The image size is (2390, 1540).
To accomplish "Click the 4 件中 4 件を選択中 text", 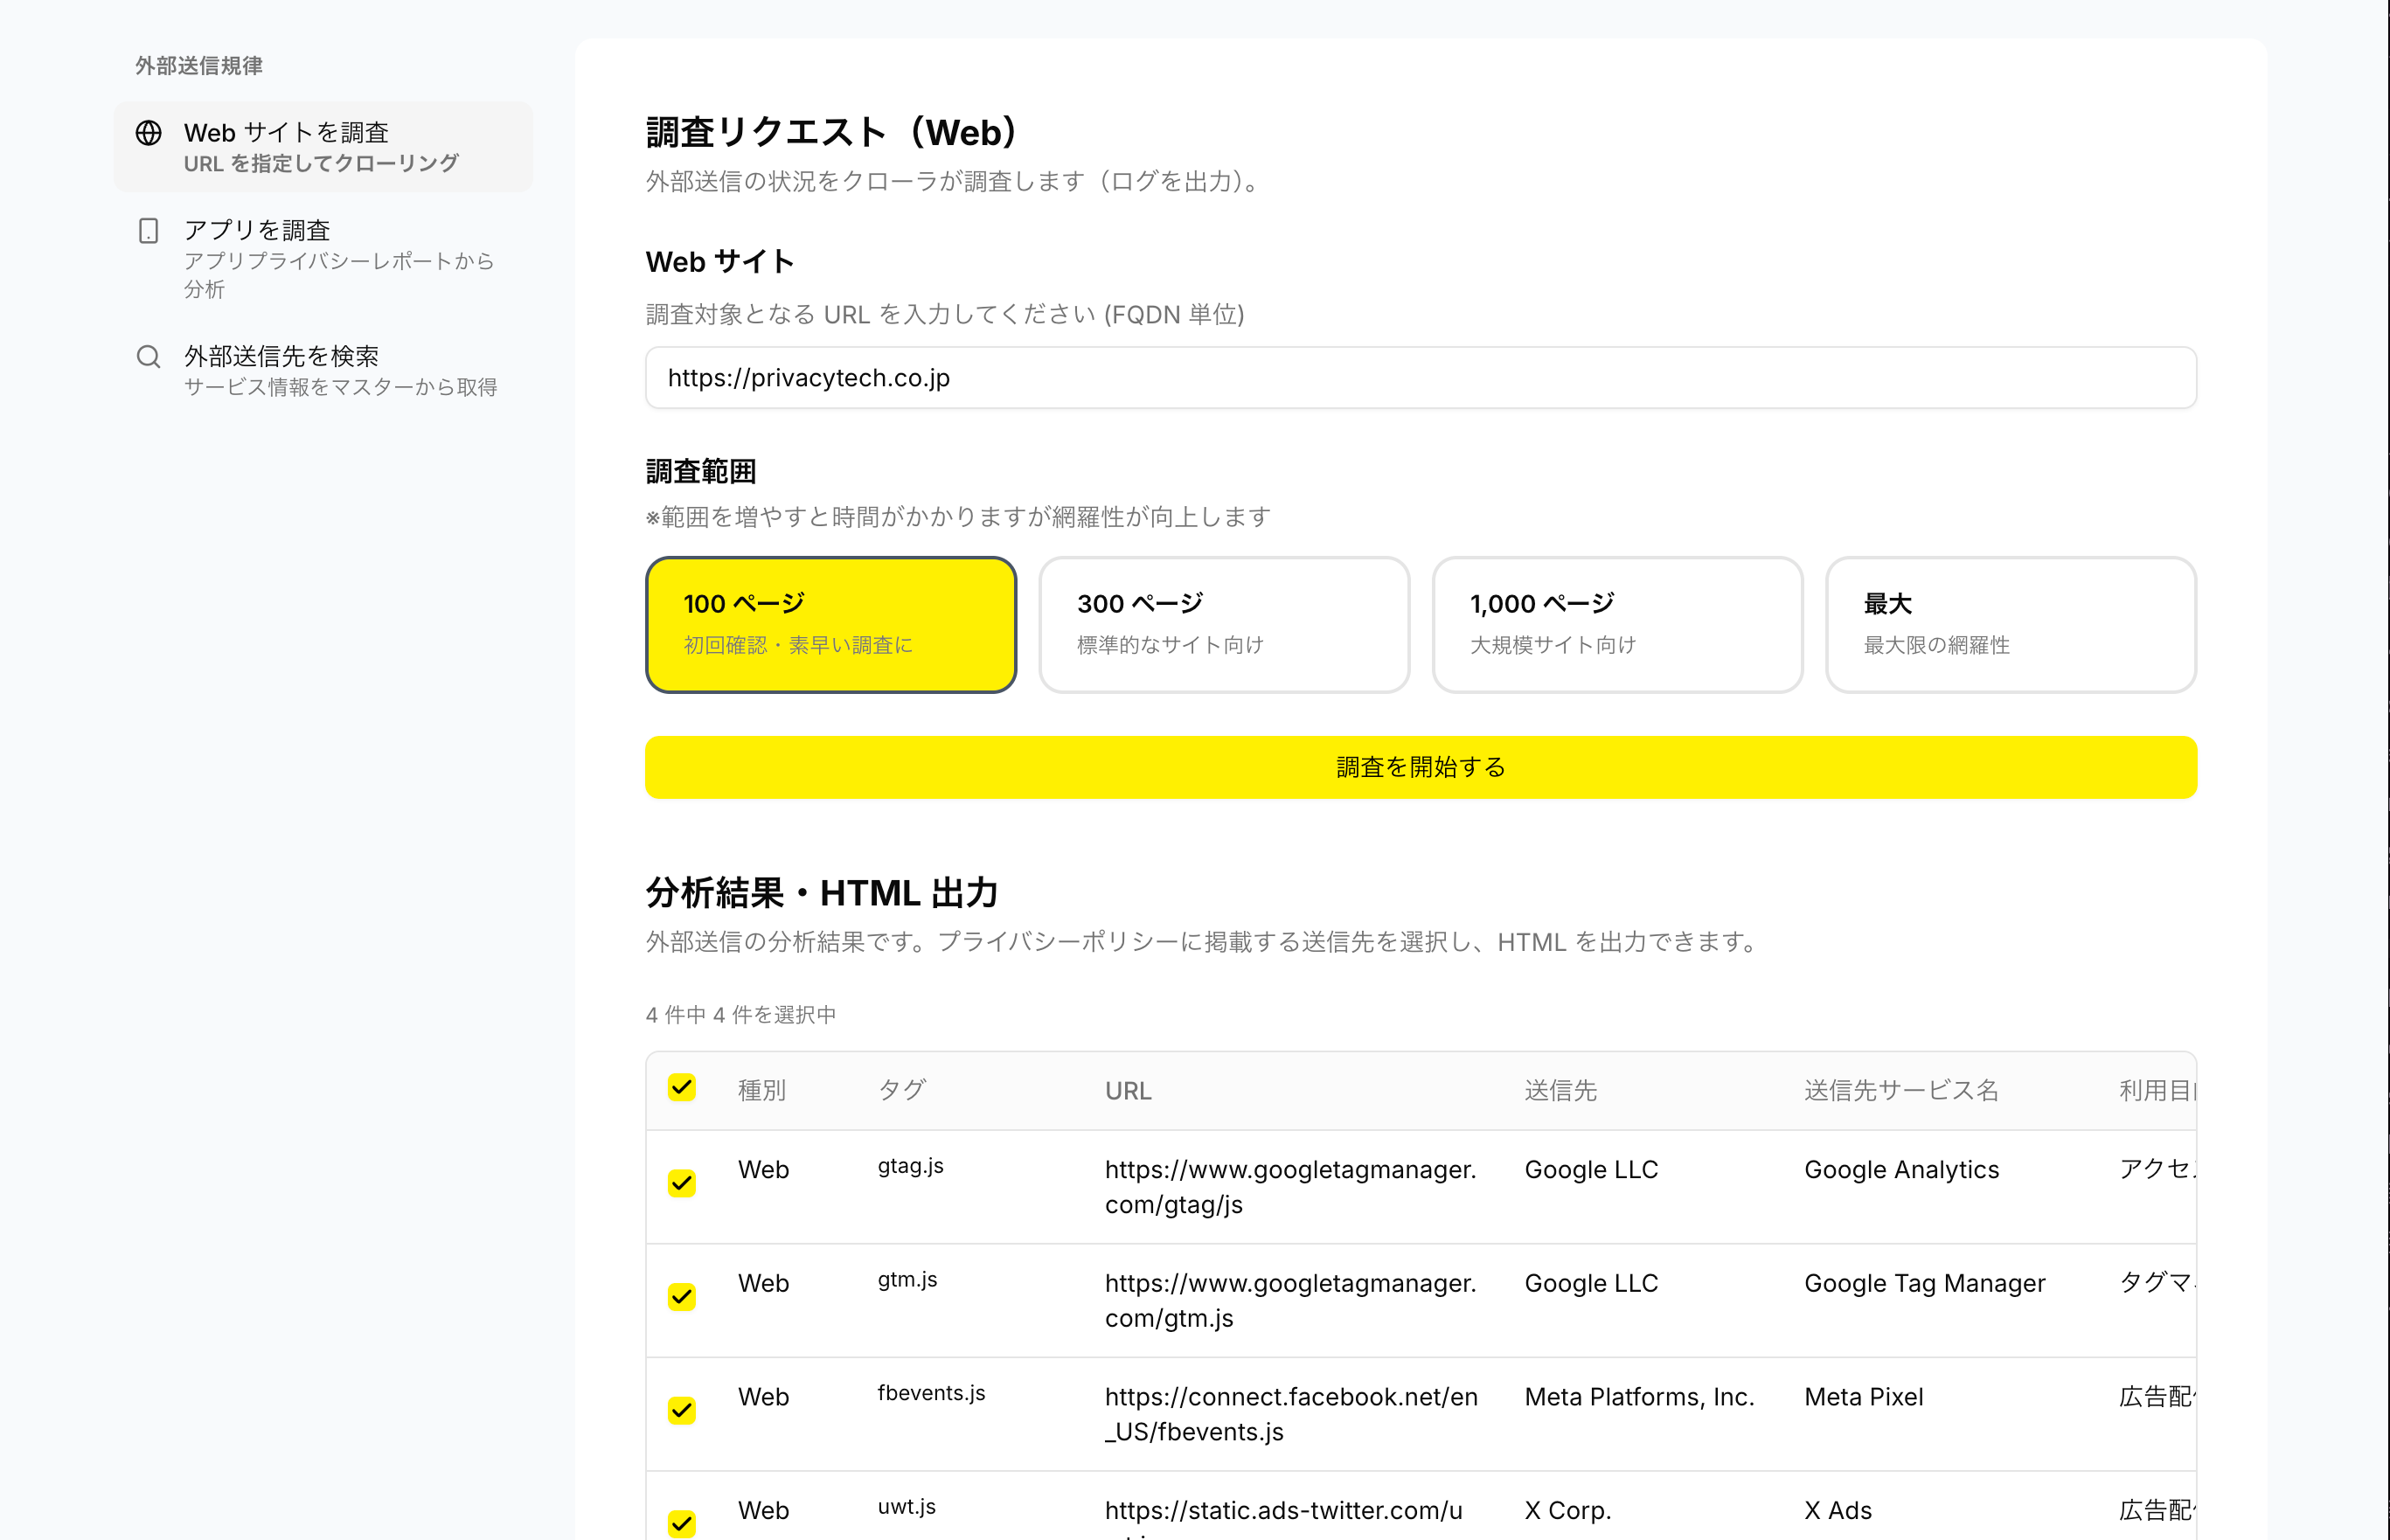I will point(741,1015).
